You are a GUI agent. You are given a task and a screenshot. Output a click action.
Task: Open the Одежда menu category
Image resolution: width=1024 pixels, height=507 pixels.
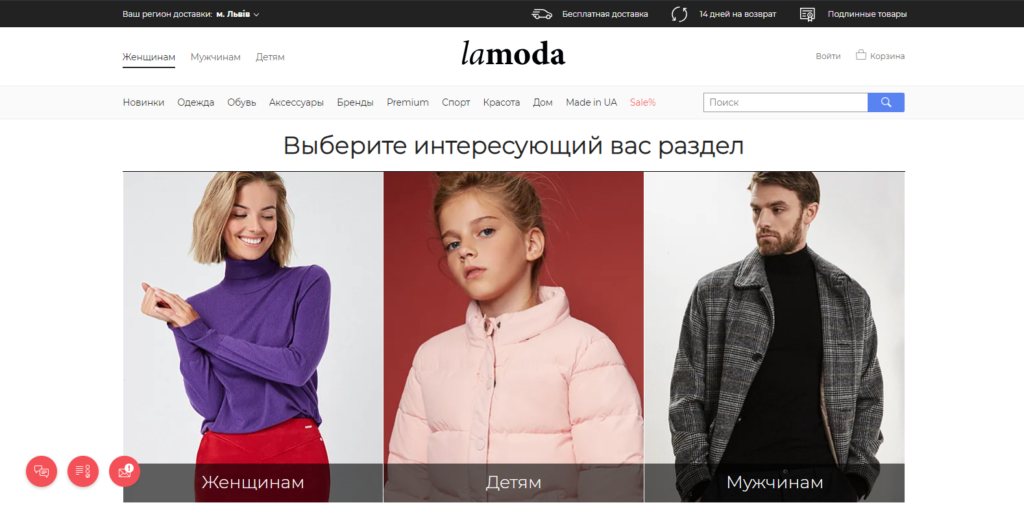[196, 103]
